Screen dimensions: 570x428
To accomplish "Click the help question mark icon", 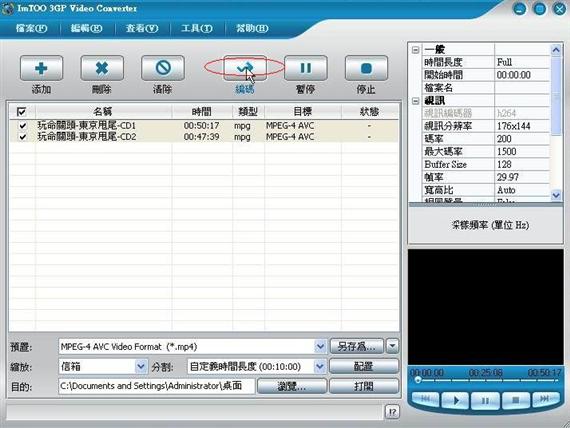I will pyautogui.click(x=392, y=412).
